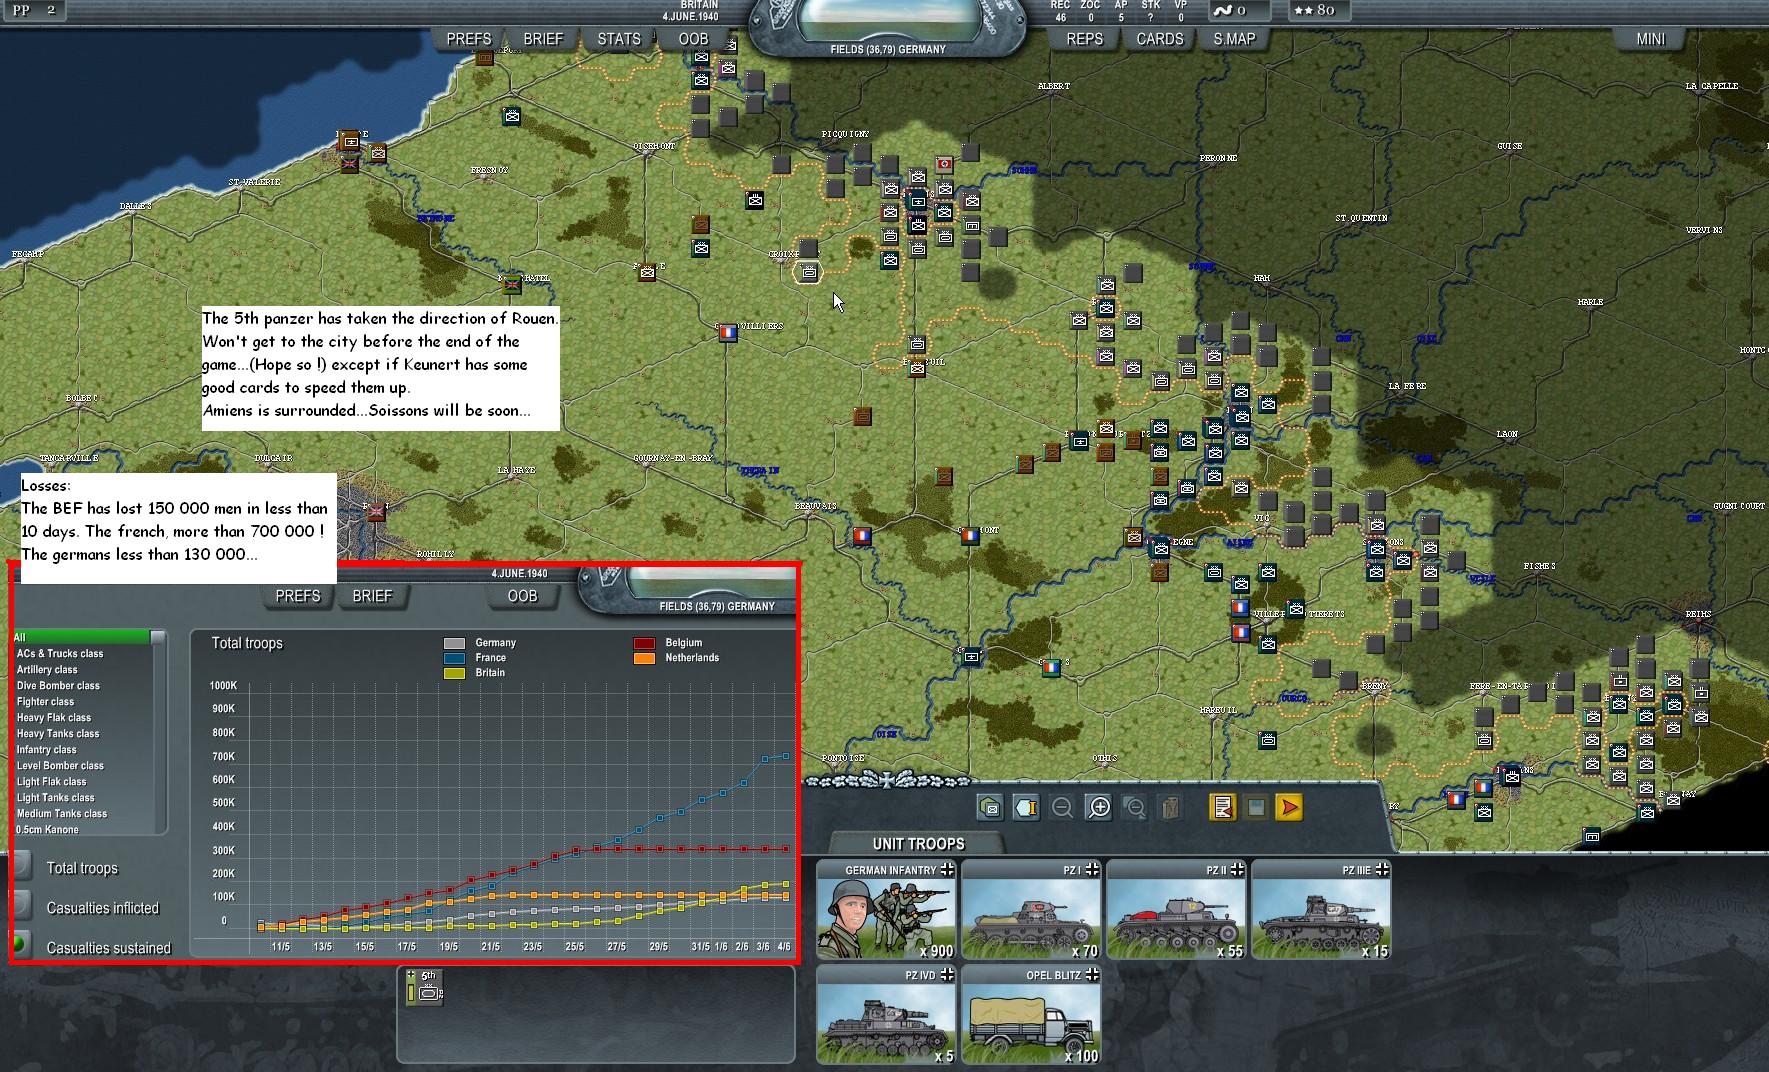This screenshot has width=1769, height=1072.
Task: Click the jerrycan supply icon
Action: click(1170, 807)
